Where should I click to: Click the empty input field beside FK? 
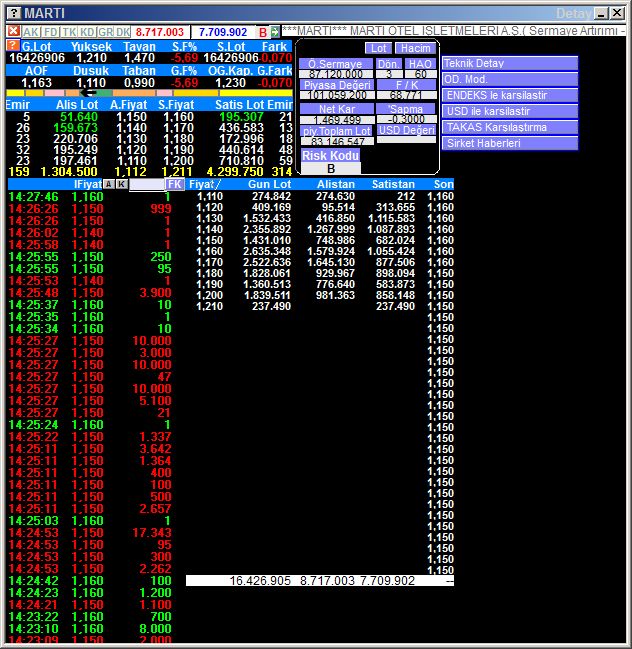pos(147,185)
